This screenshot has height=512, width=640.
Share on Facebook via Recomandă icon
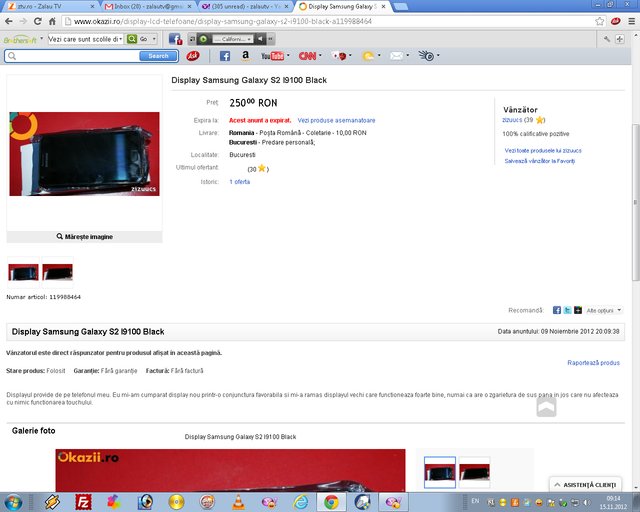(x=556, y=311)
